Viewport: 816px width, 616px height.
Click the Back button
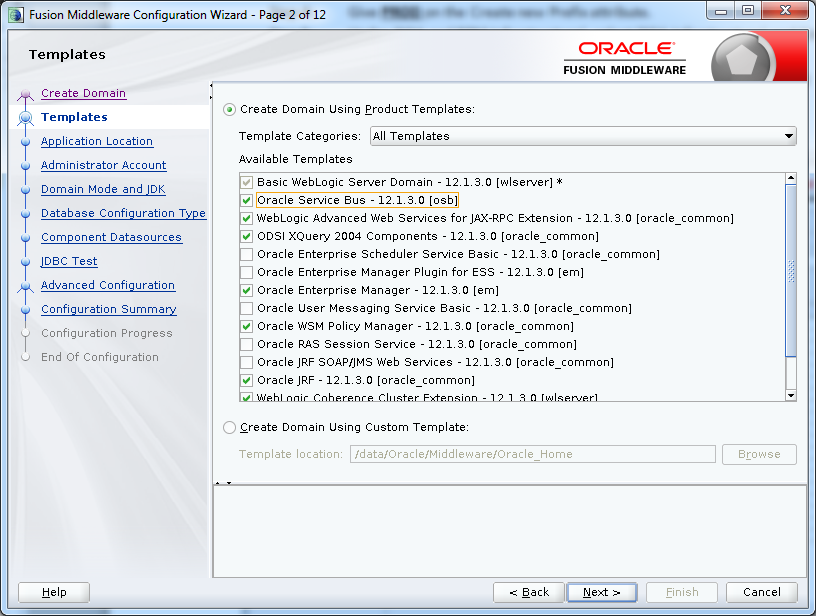pos(529,592)
